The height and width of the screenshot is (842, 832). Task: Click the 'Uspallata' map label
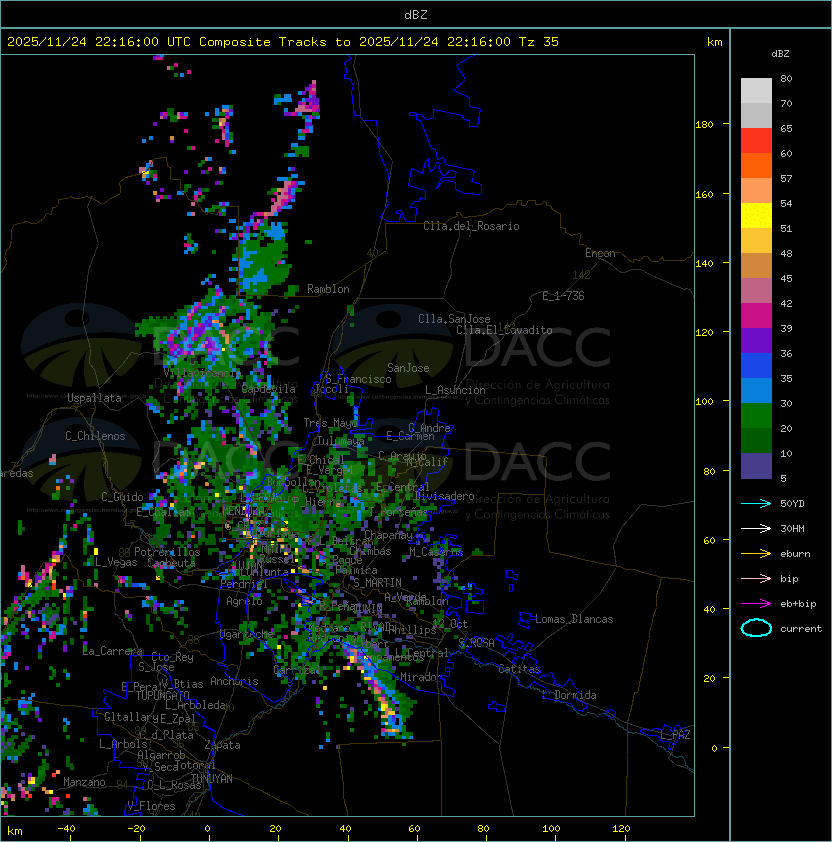pos(94,398)
